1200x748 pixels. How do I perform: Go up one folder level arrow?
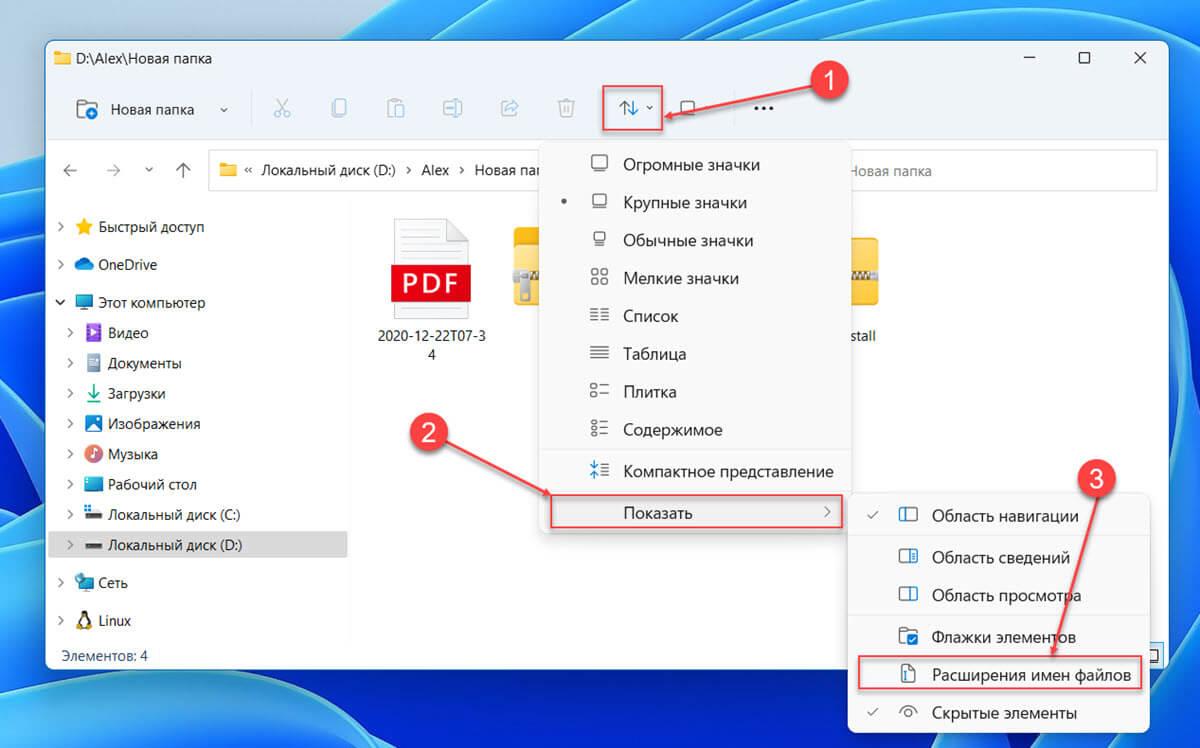(183, 171)
